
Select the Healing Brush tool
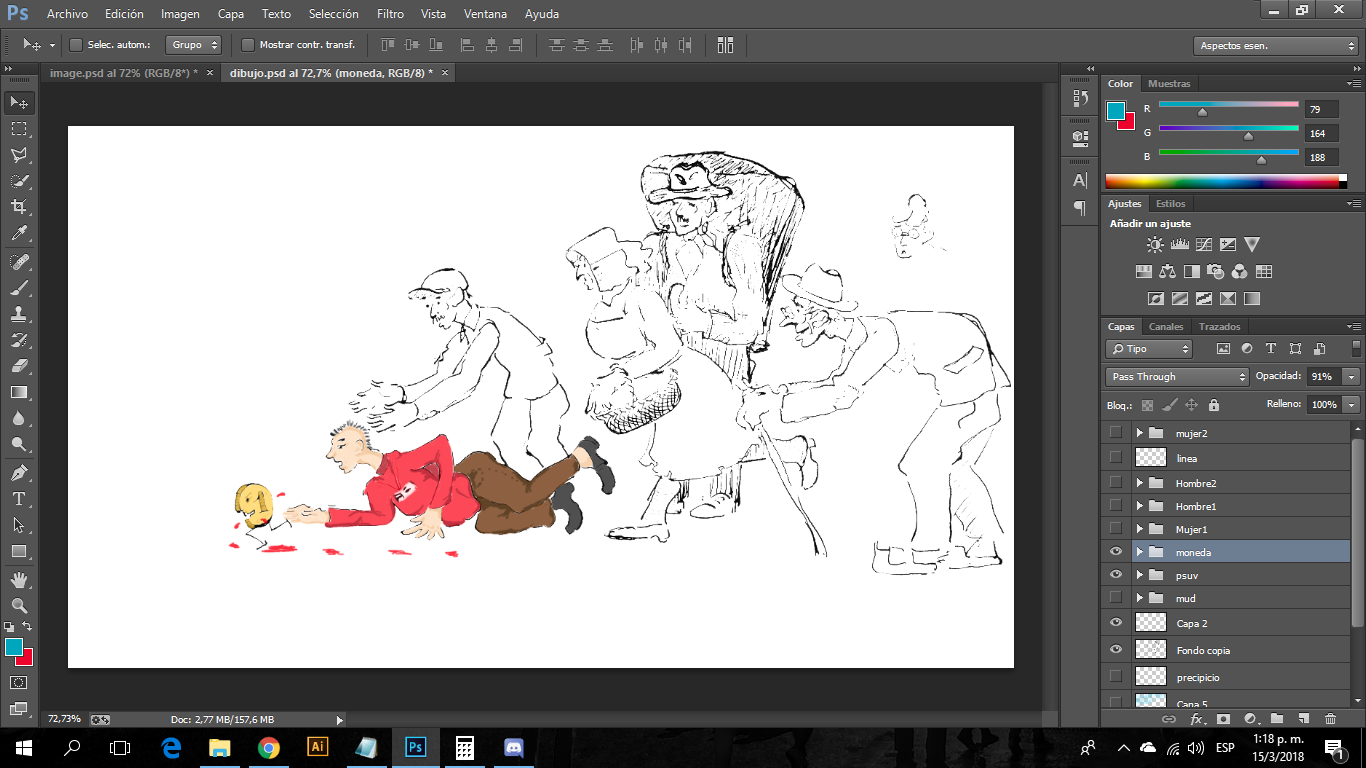tap(19, 262)
